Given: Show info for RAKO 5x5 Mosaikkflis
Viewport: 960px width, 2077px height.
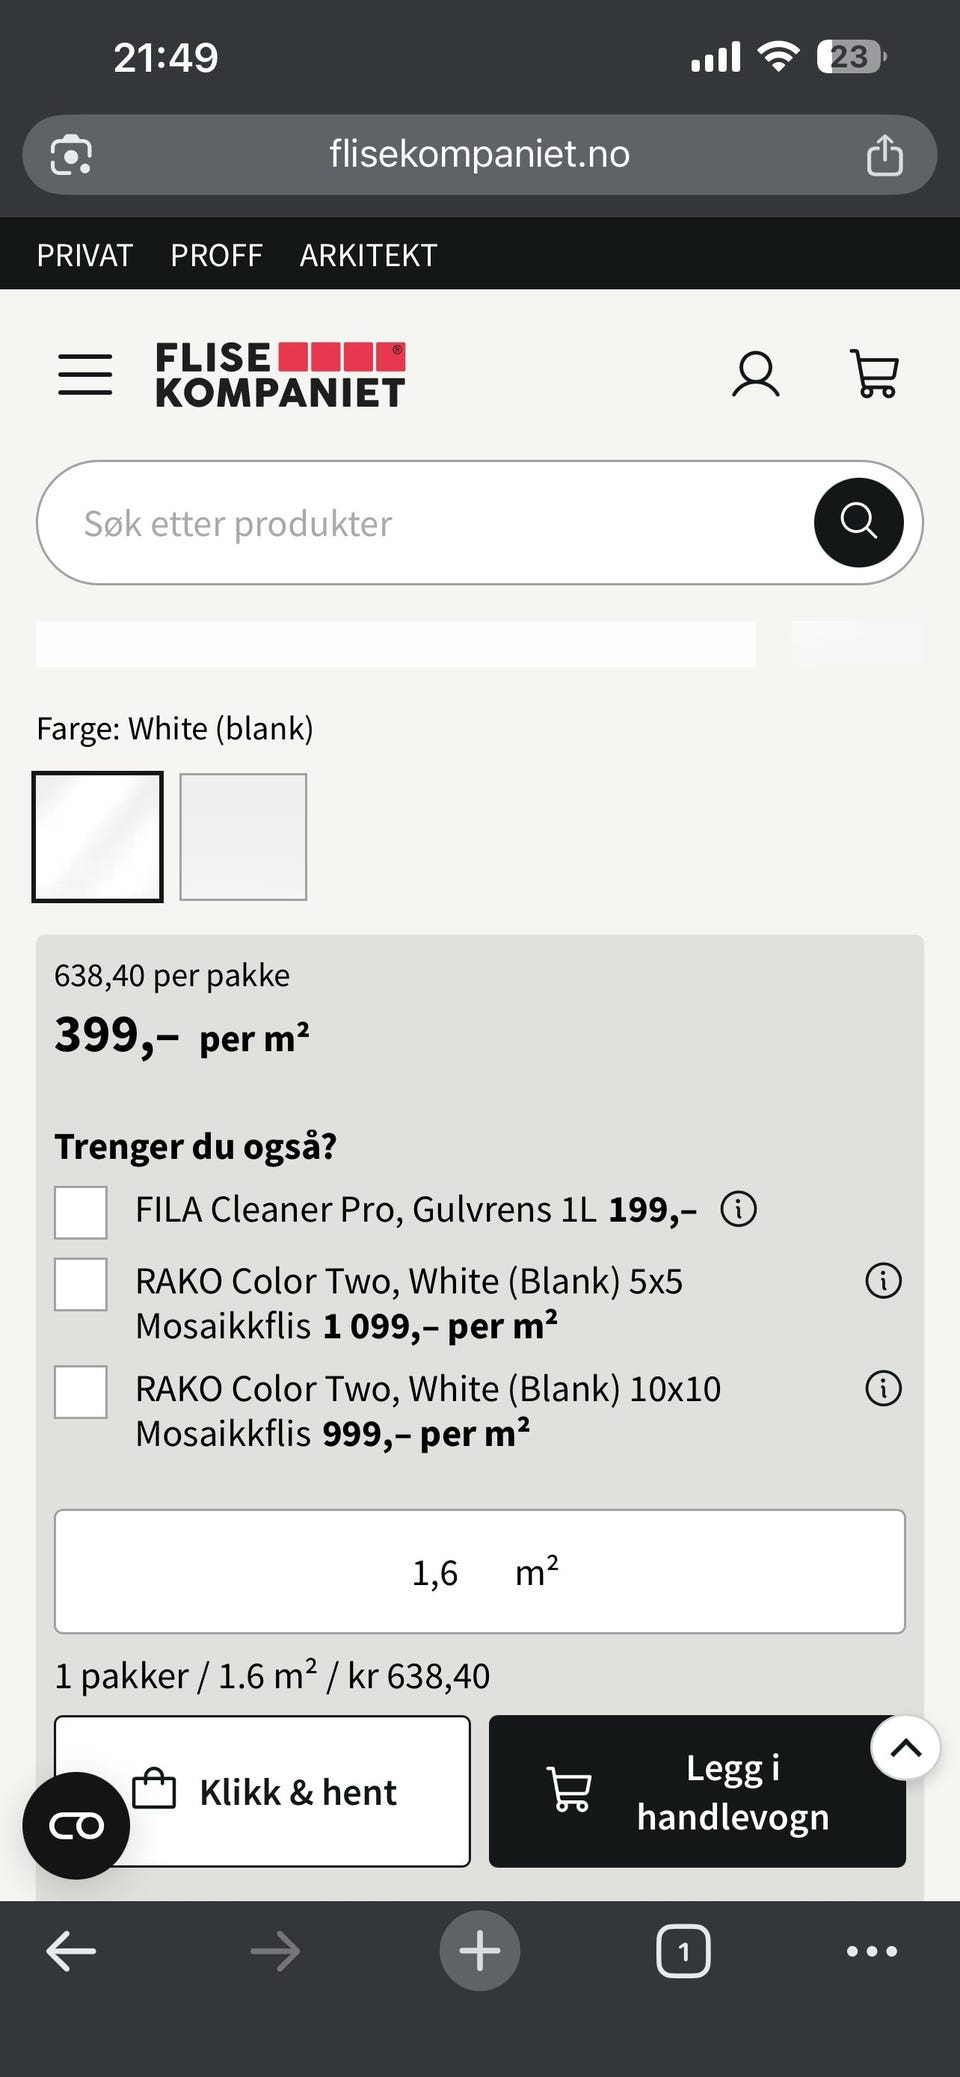Looking at the screenshot, I should 883,1280.
